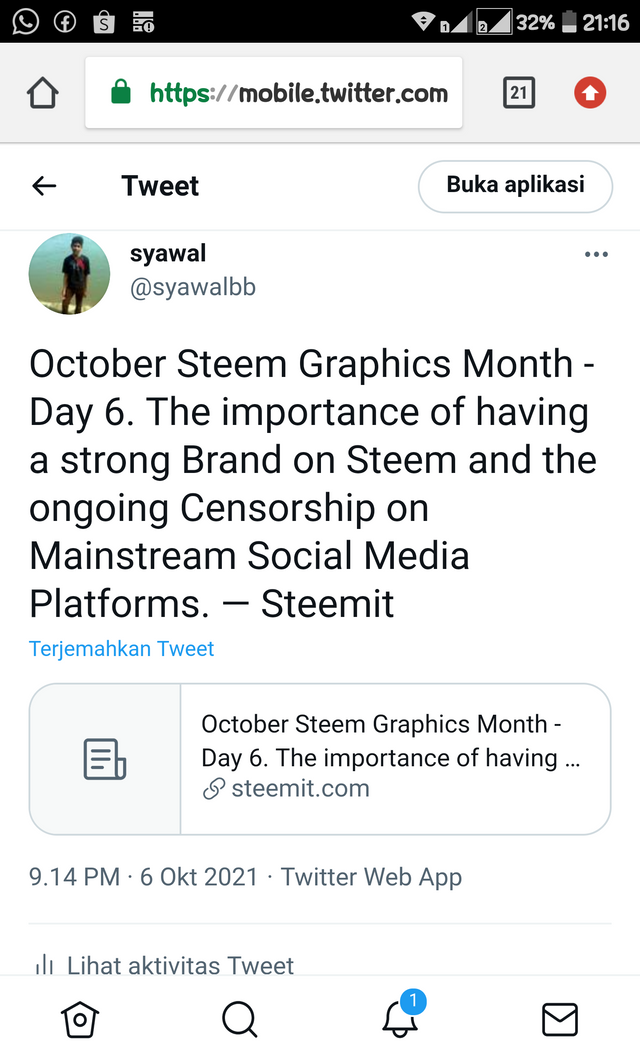Focus the mobile.twitter.com address bar

coord(274,93)
